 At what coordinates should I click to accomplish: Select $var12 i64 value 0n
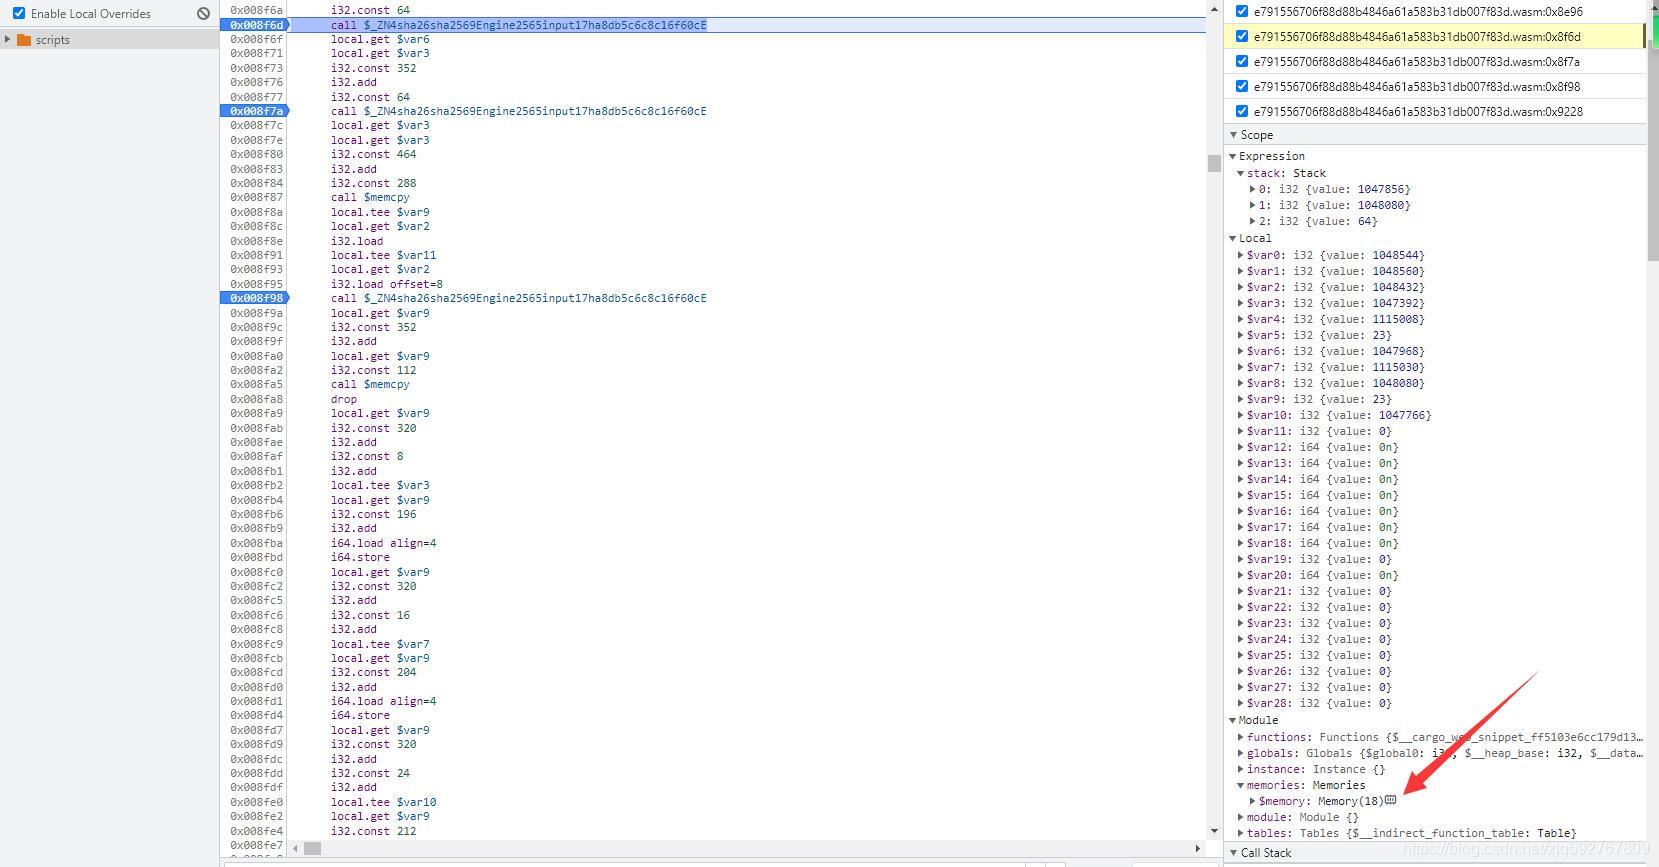[x=1322, y=447]
